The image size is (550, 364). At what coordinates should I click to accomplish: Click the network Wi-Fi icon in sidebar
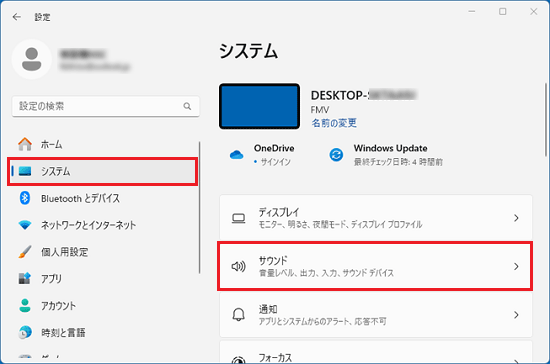pos(25,225)
